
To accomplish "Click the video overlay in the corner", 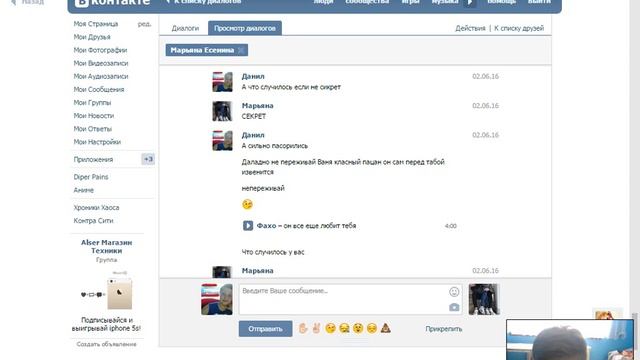I will 570,340.
